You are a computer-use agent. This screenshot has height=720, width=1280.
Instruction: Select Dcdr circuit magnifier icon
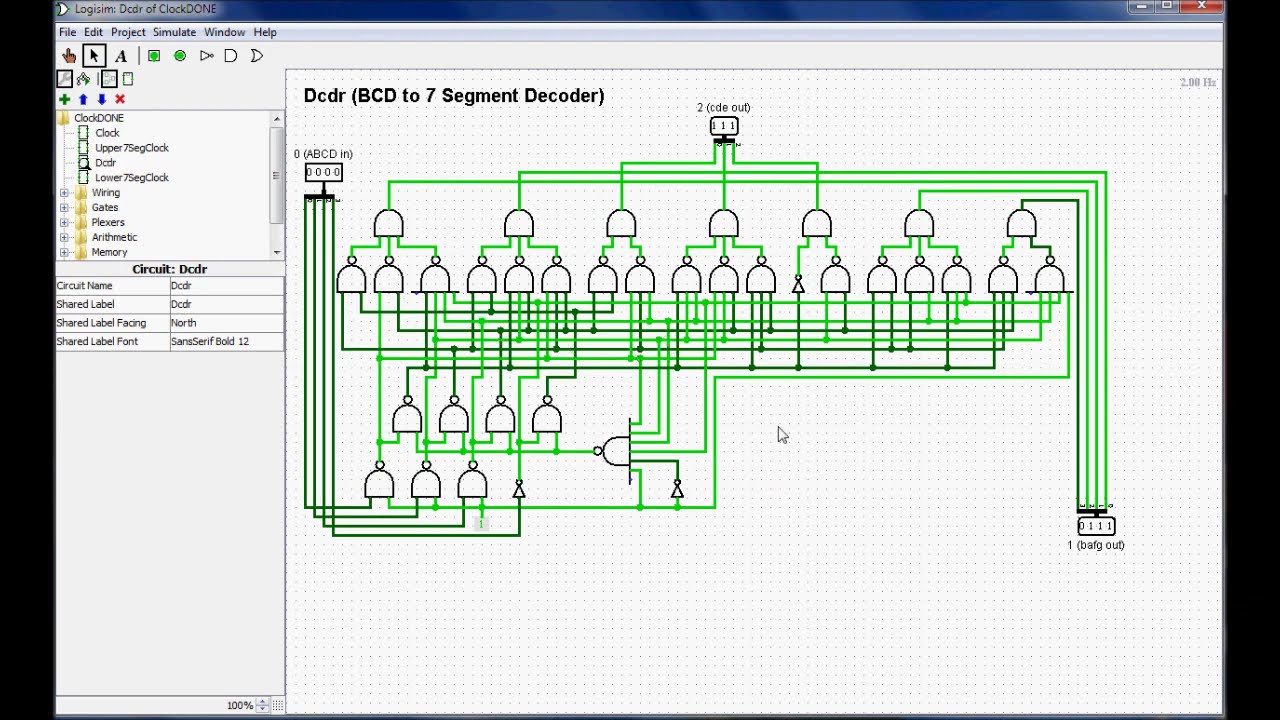[x=84, y=162]
